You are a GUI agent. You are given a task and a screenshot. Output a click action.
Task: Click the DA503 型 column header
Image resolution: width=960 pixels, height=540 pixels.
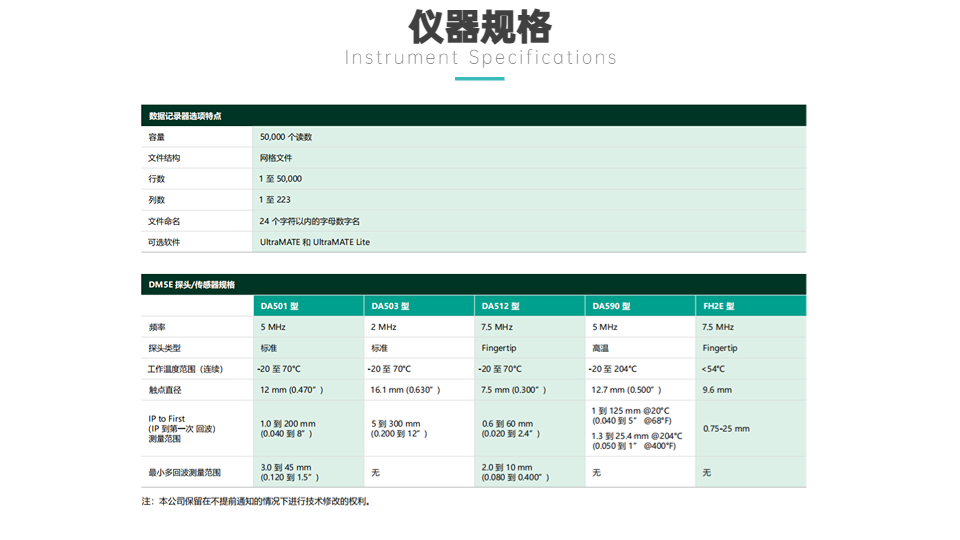click(390, 306)
